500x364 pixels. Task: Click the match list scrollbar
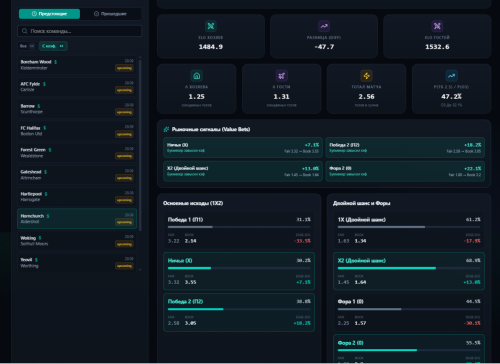(140, 145)
